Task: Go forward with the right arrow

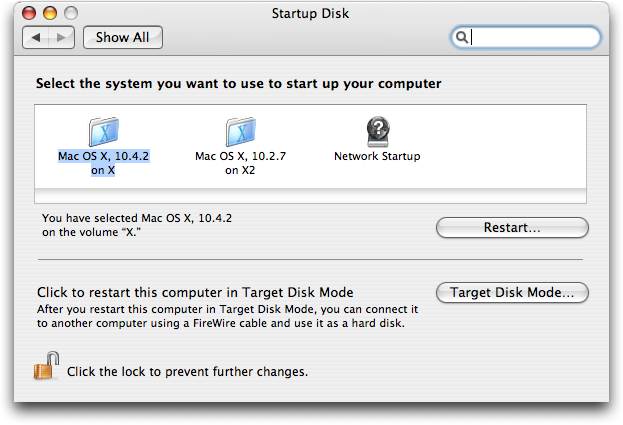Action: pyautogui.click(x=61, y=38)
